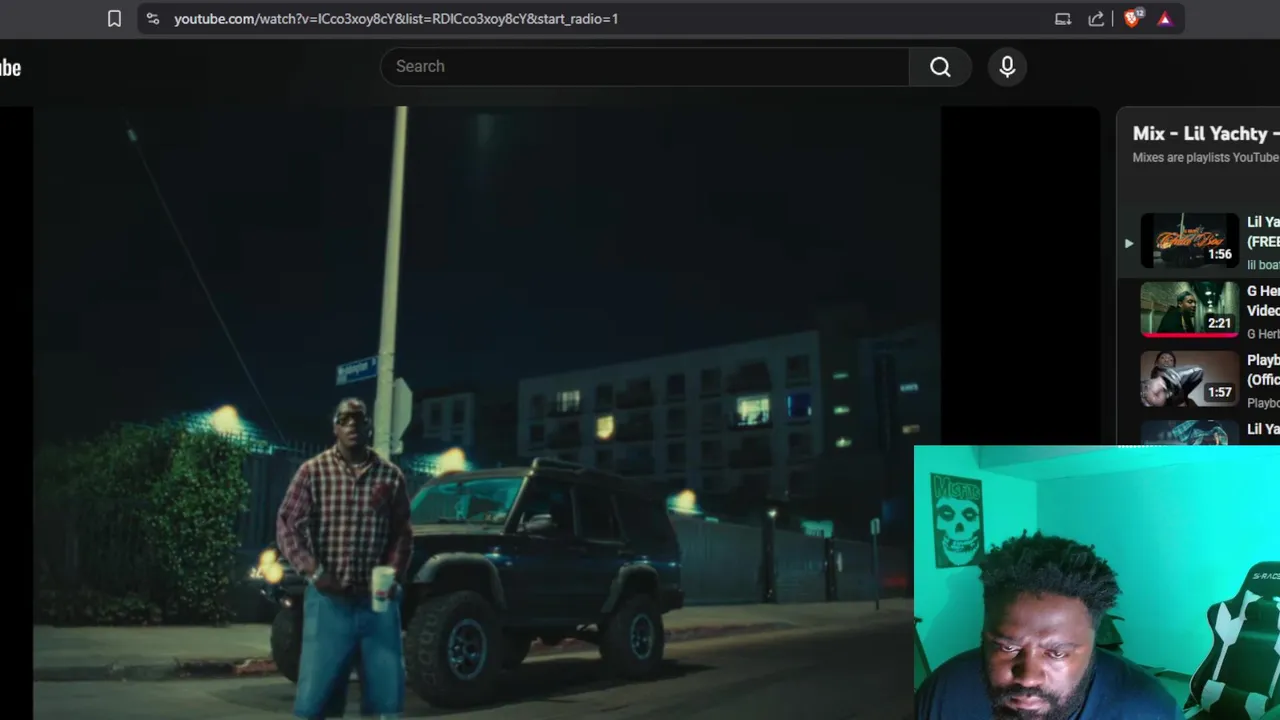Click the share page icon in the address bar

pyautogui.click(x=1096, y=18)
